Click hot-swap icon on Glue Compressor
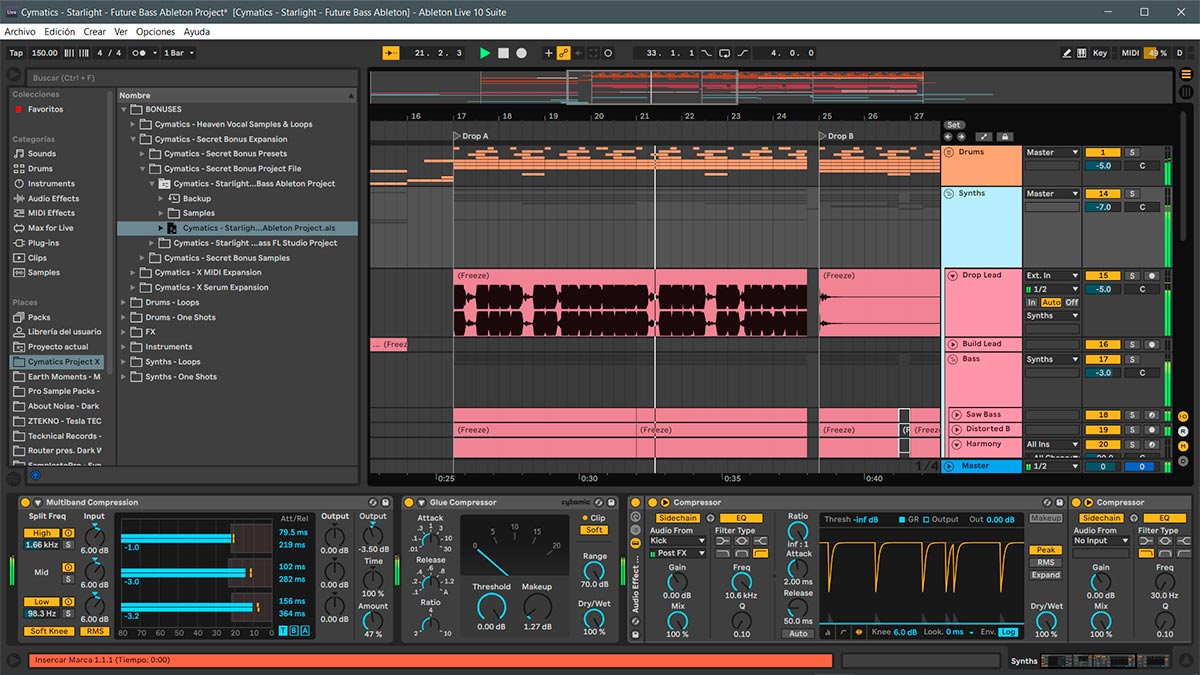 point(600,502)
